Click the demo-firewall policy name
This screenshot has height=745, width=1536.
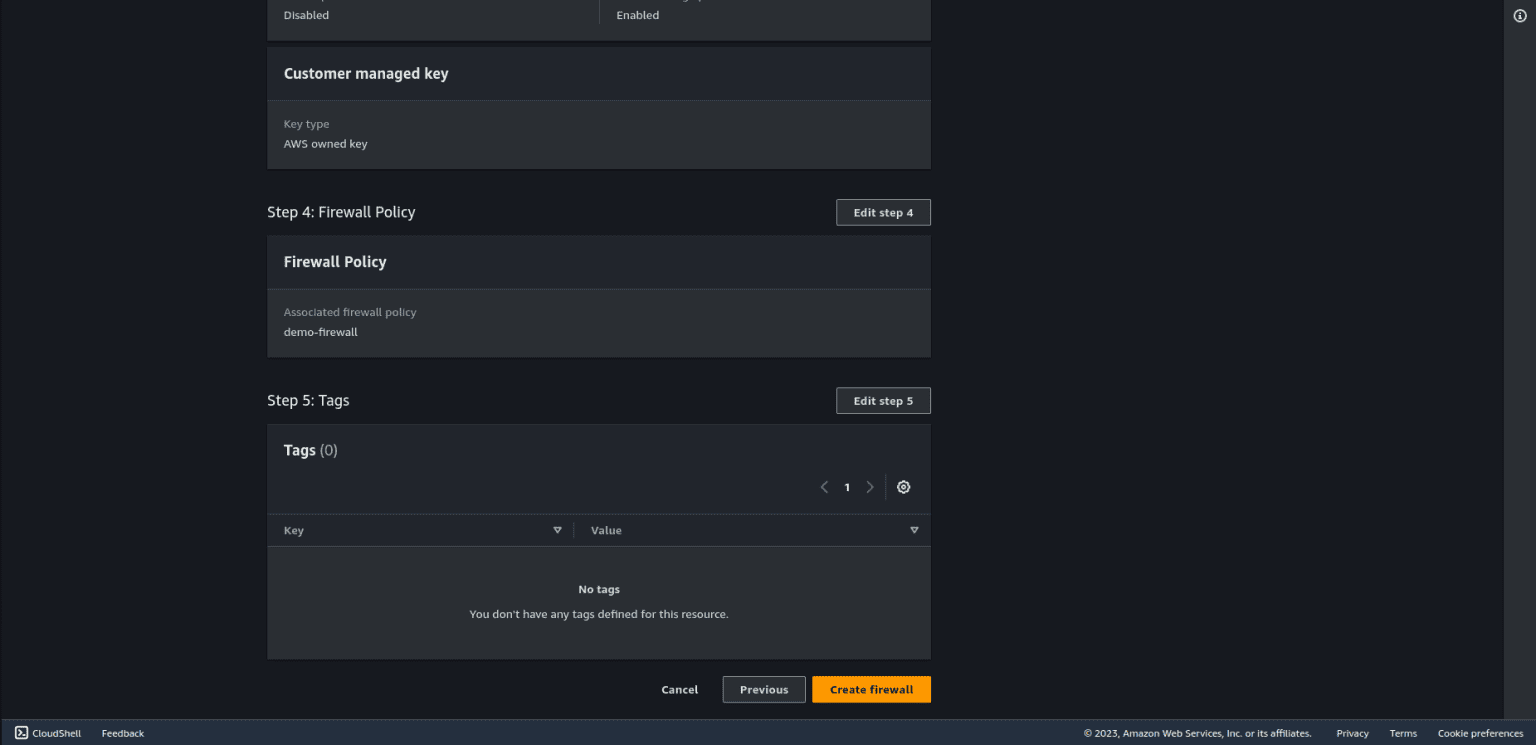(x=320, y=332)
